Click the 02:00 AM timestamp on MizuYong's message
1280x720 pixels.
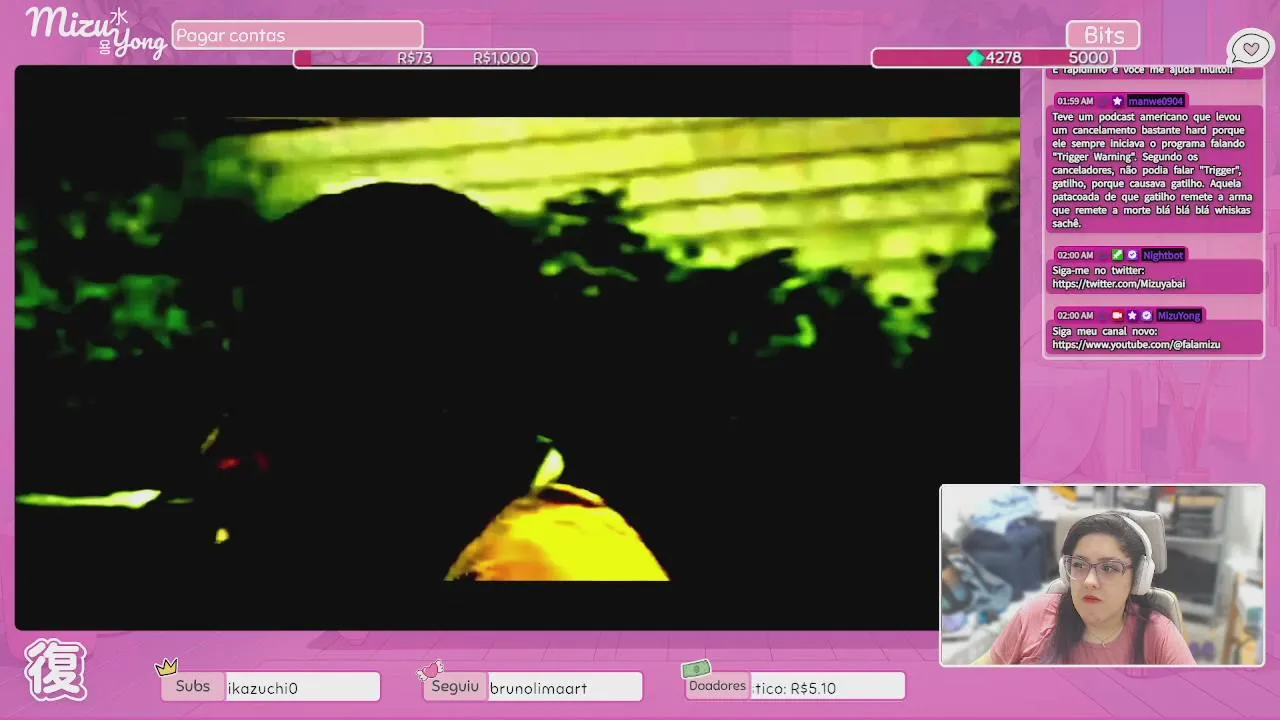(1075, 315)
